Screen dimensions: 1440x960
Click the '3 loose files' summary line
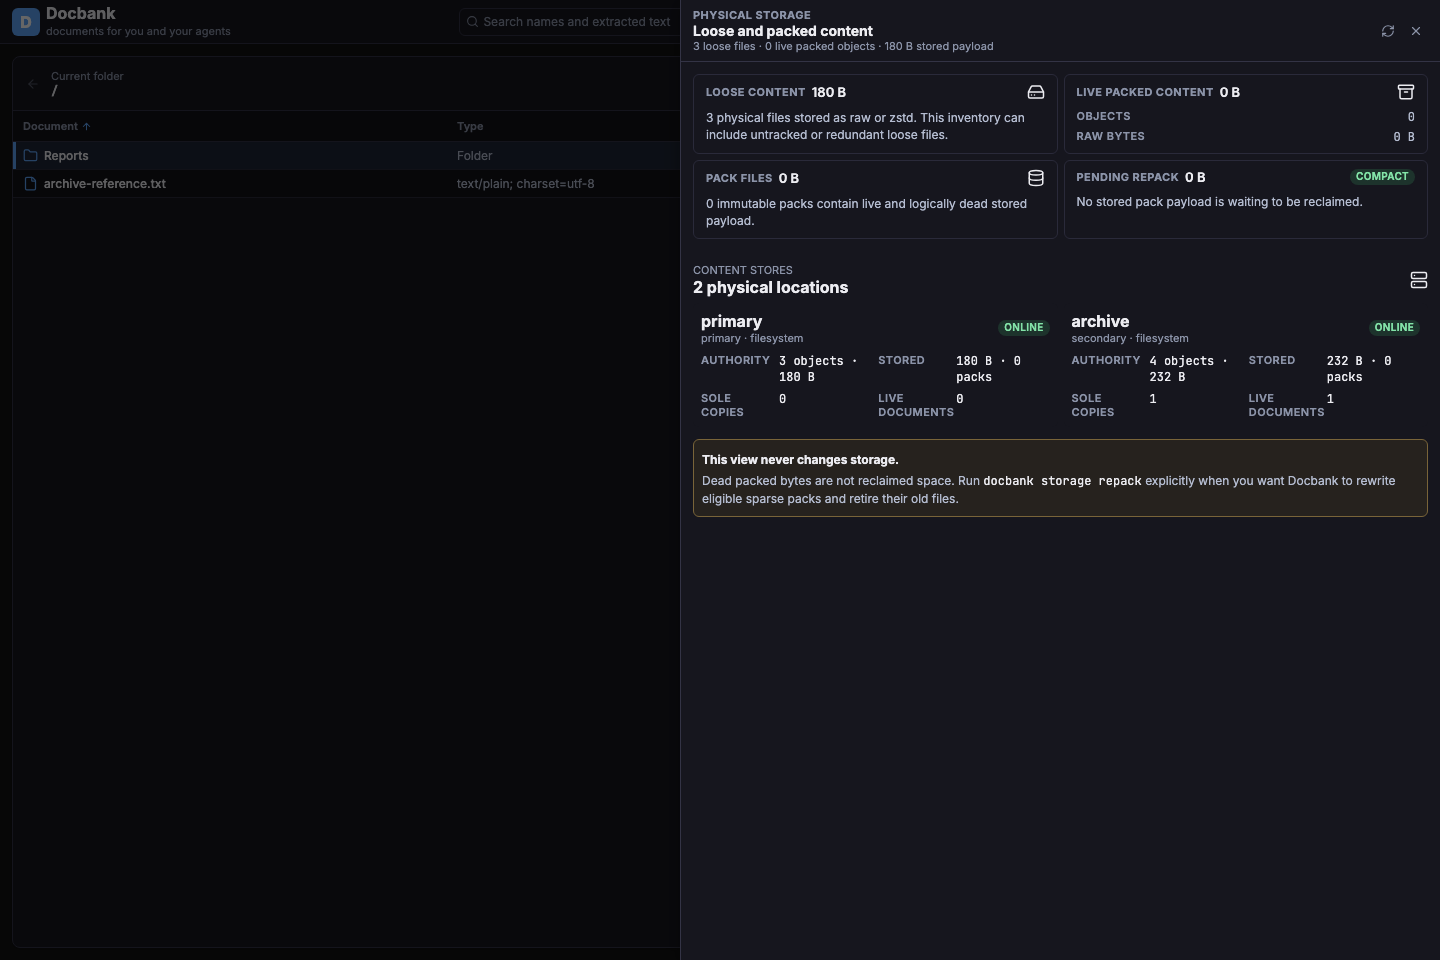point(843,47)
